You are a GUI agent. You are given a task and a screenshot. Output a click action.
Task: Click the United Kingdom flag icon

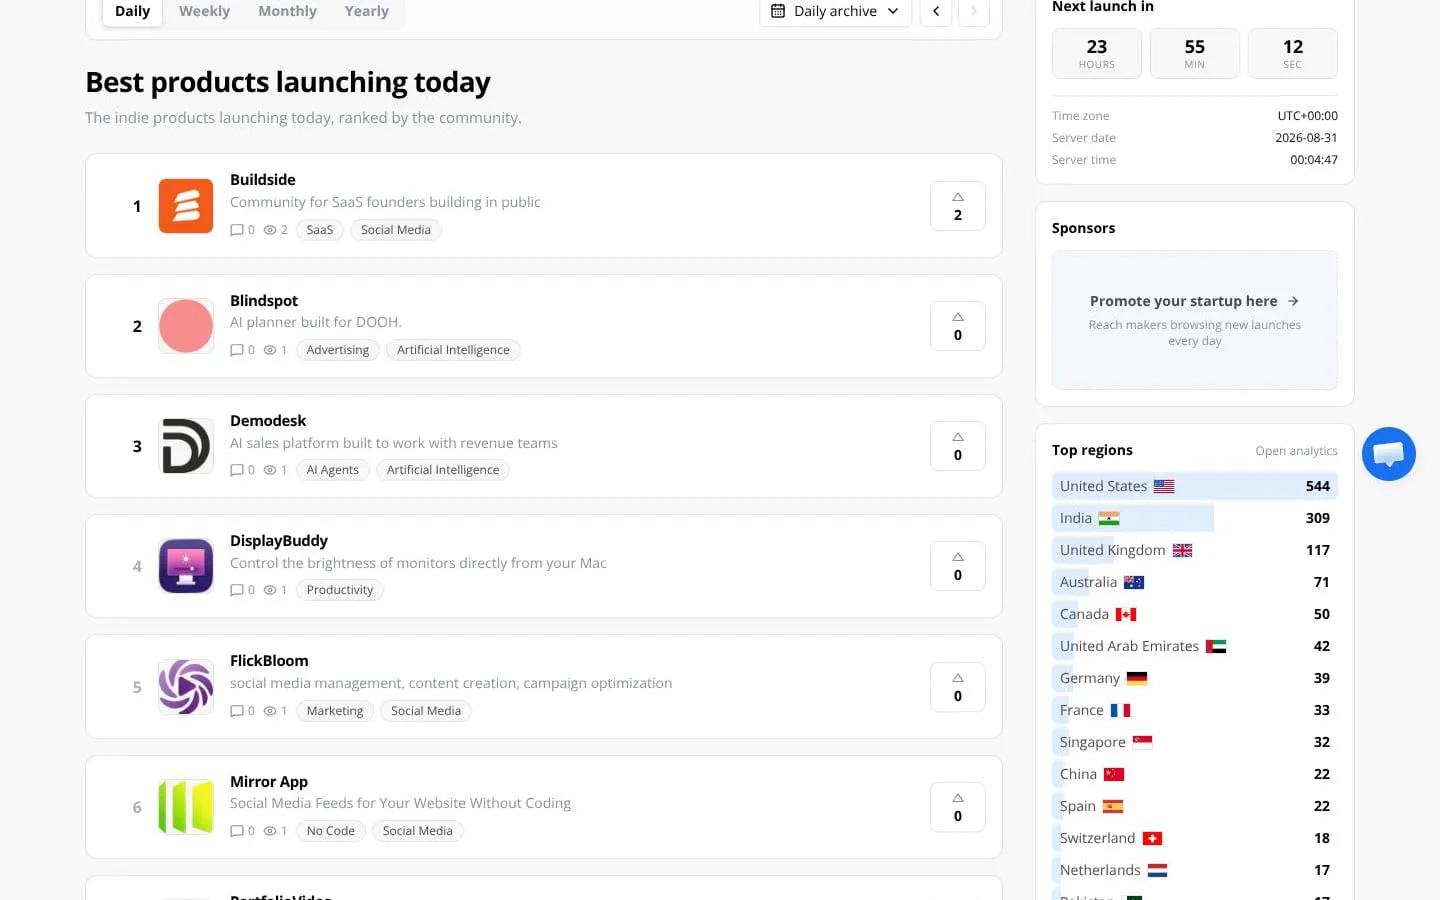1183,550
